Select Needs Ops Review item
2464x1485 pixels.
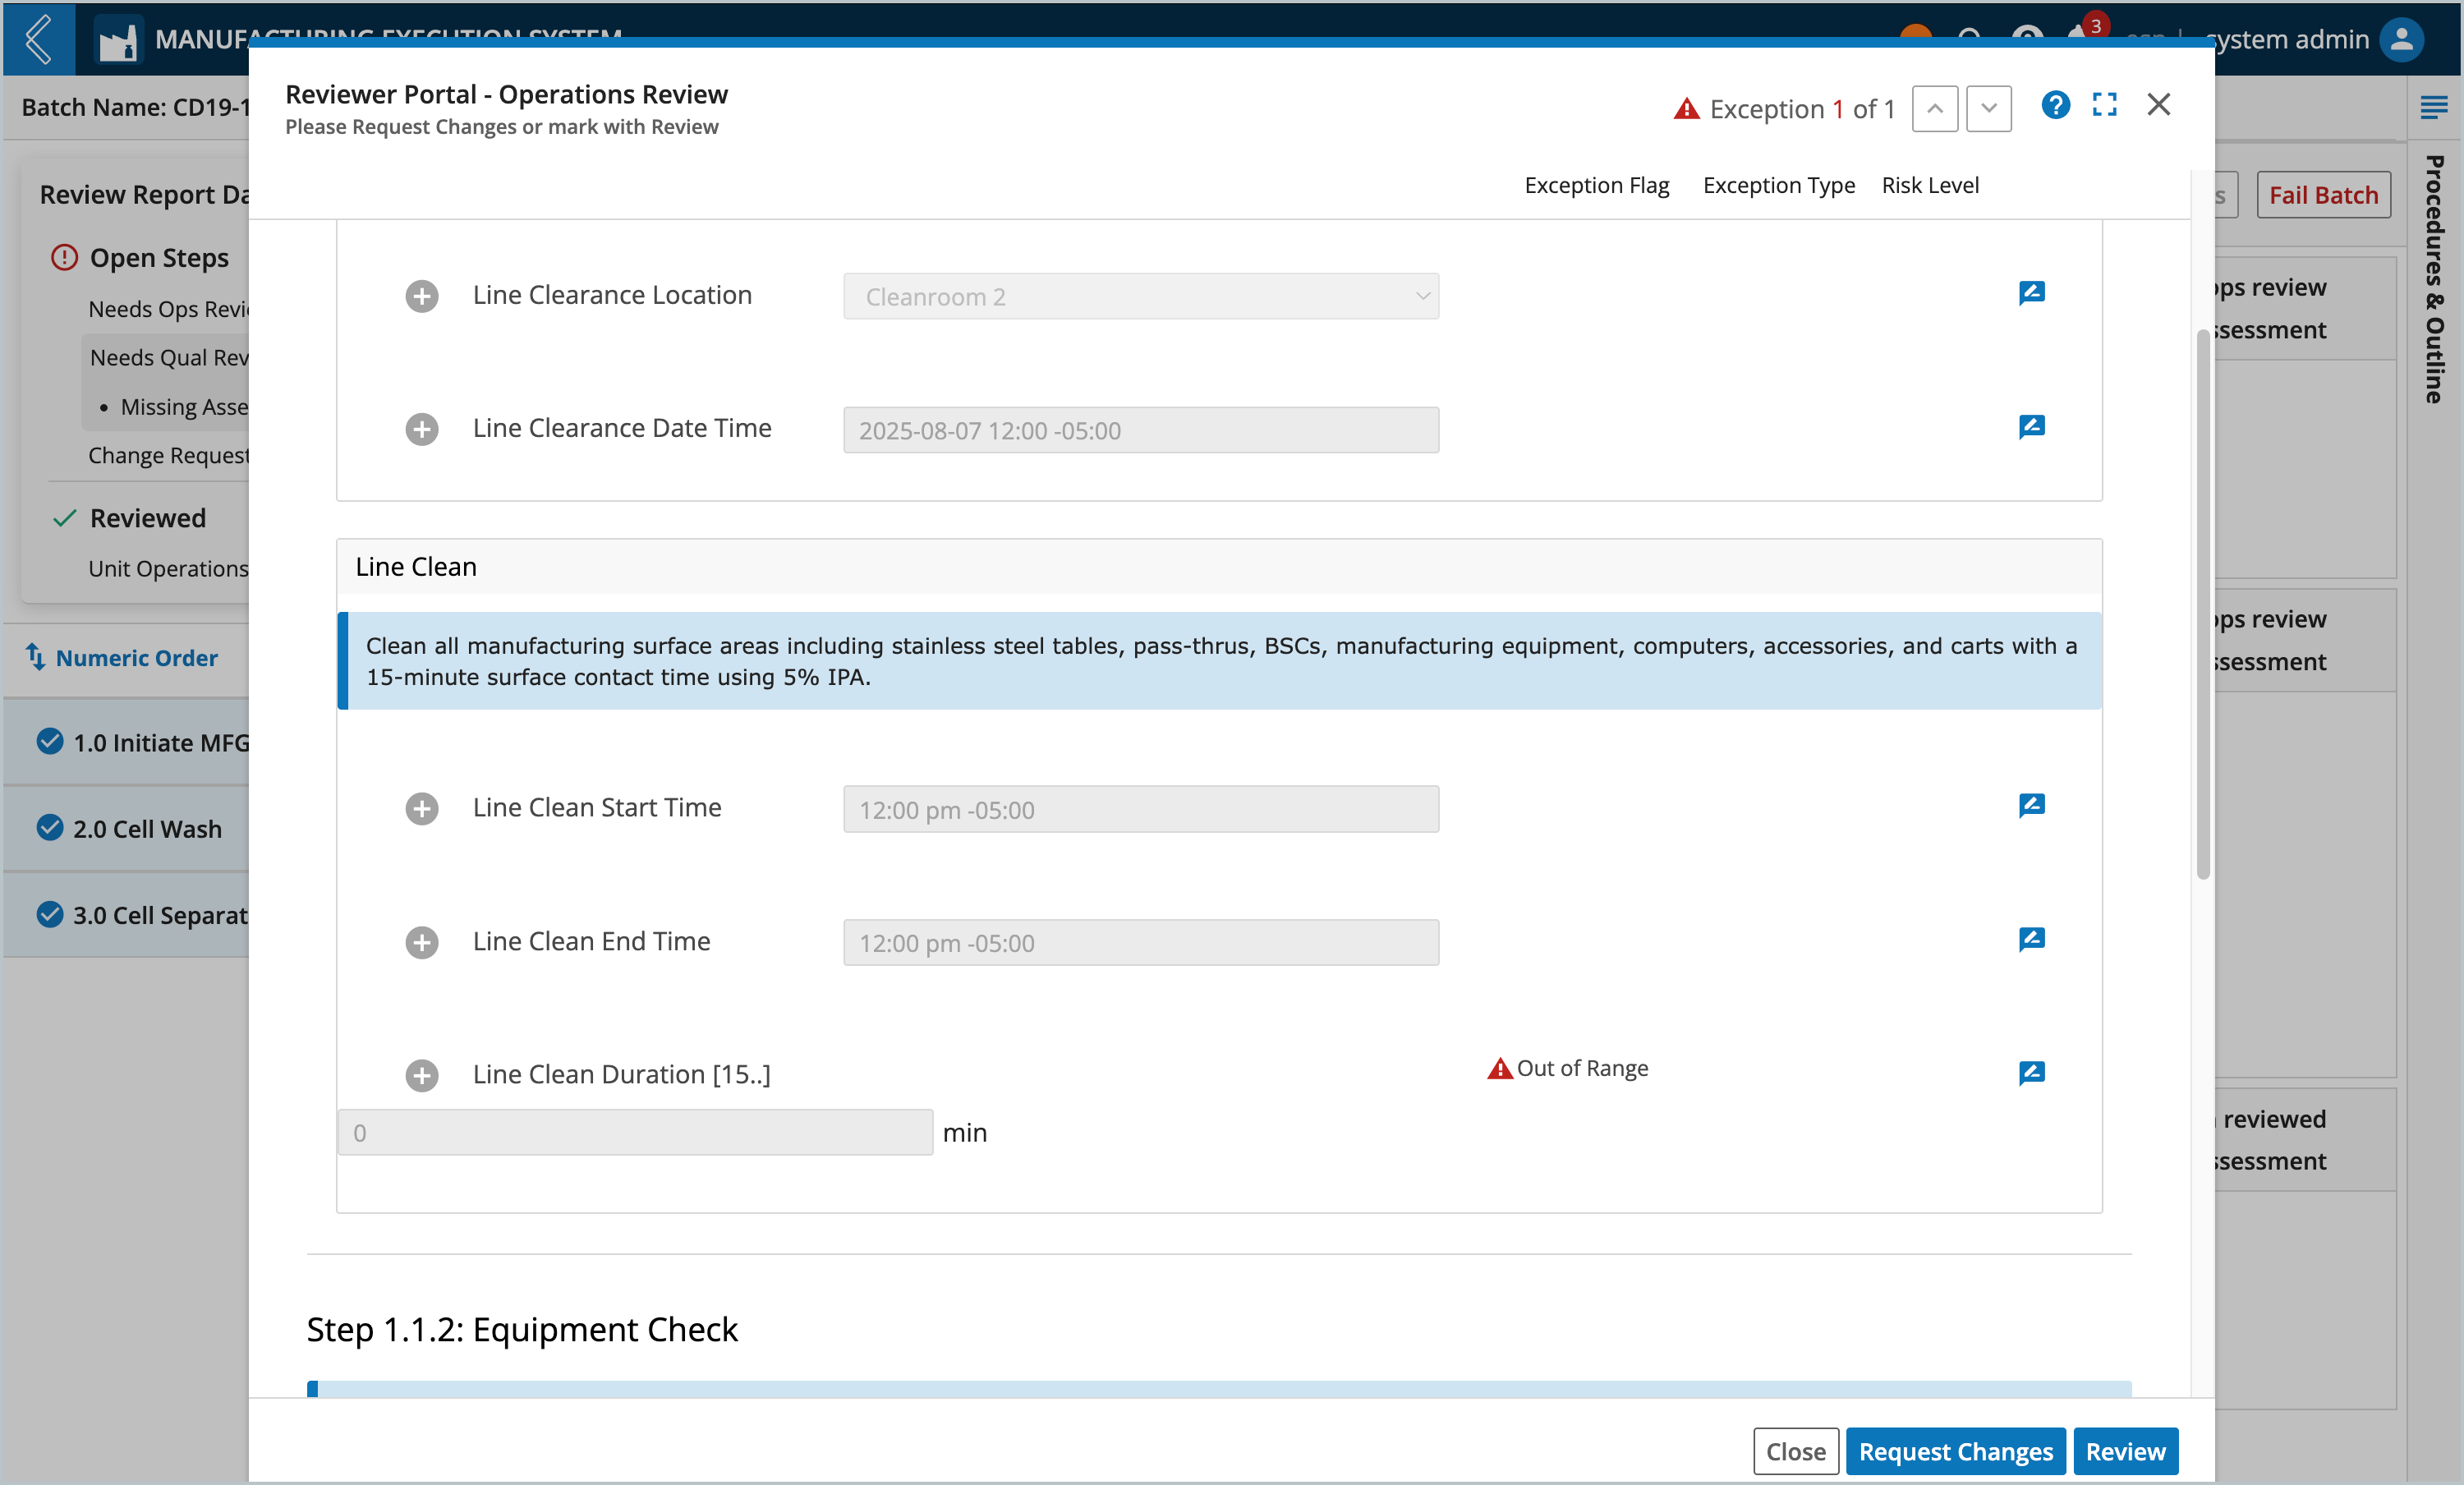(168, 309)
